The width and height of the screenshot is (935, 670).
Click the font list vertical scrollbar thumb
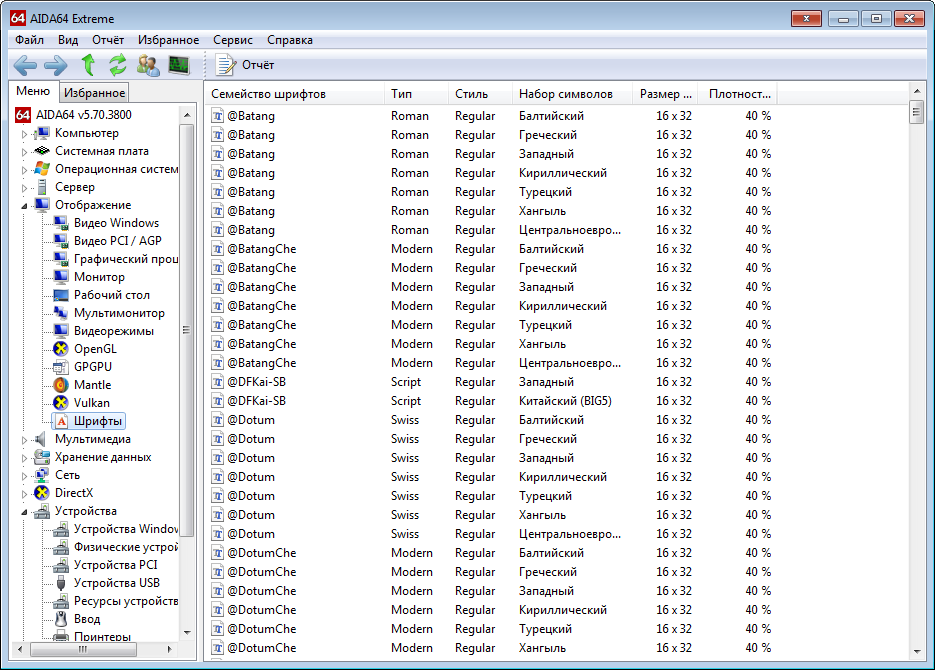(x=917, y=112)
